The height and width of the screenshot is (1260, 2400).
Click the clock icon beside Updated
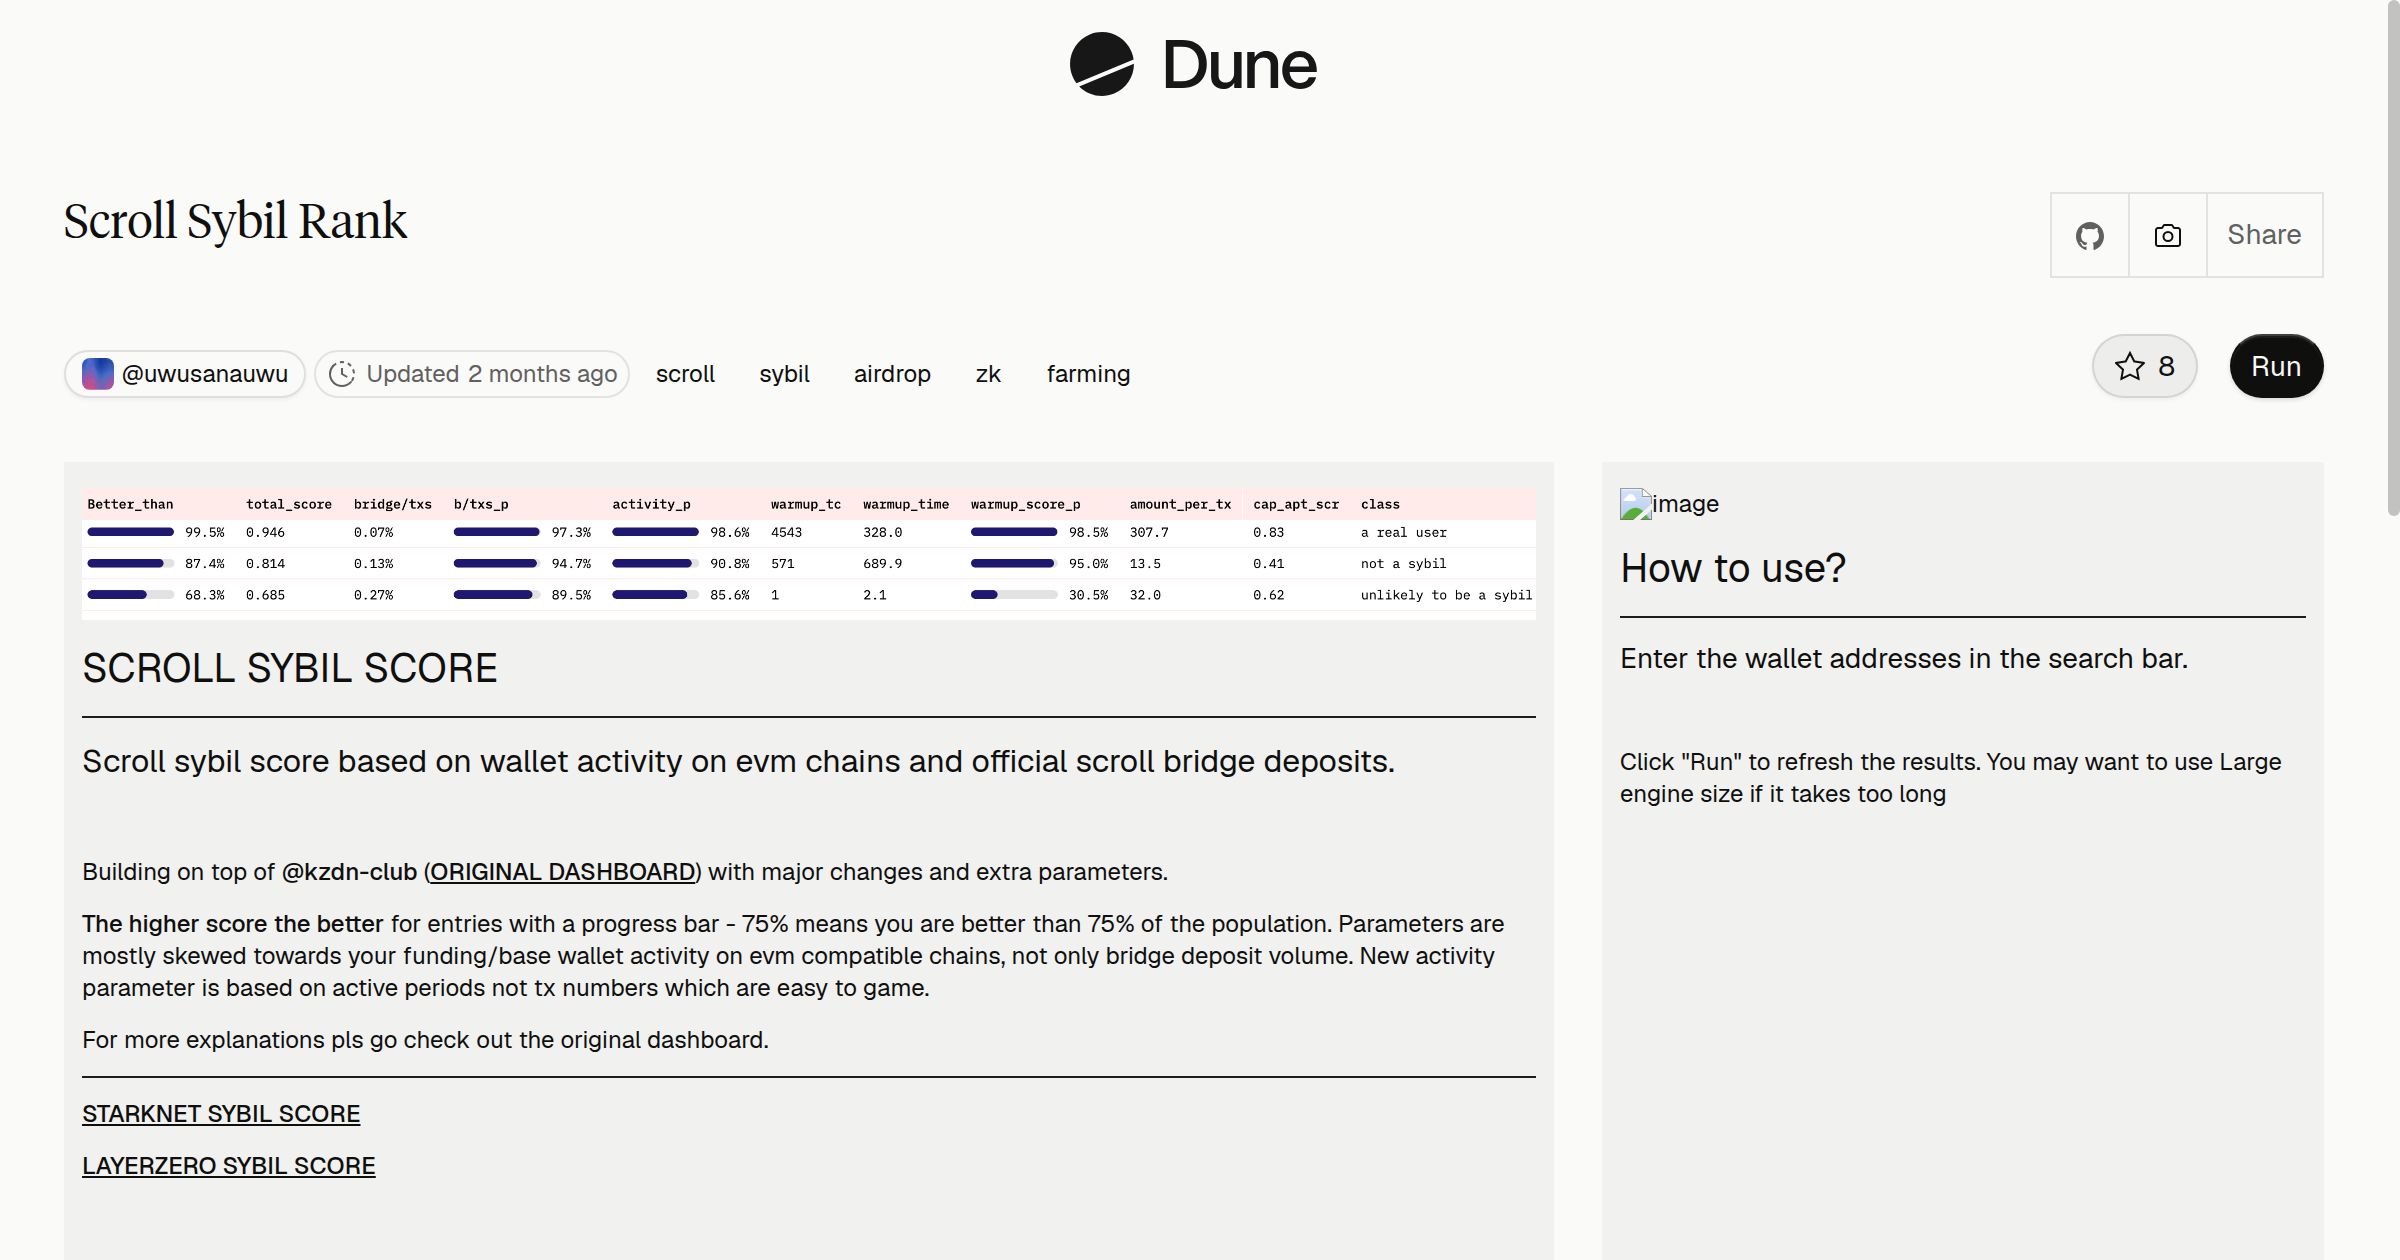(x=342, y=374)
